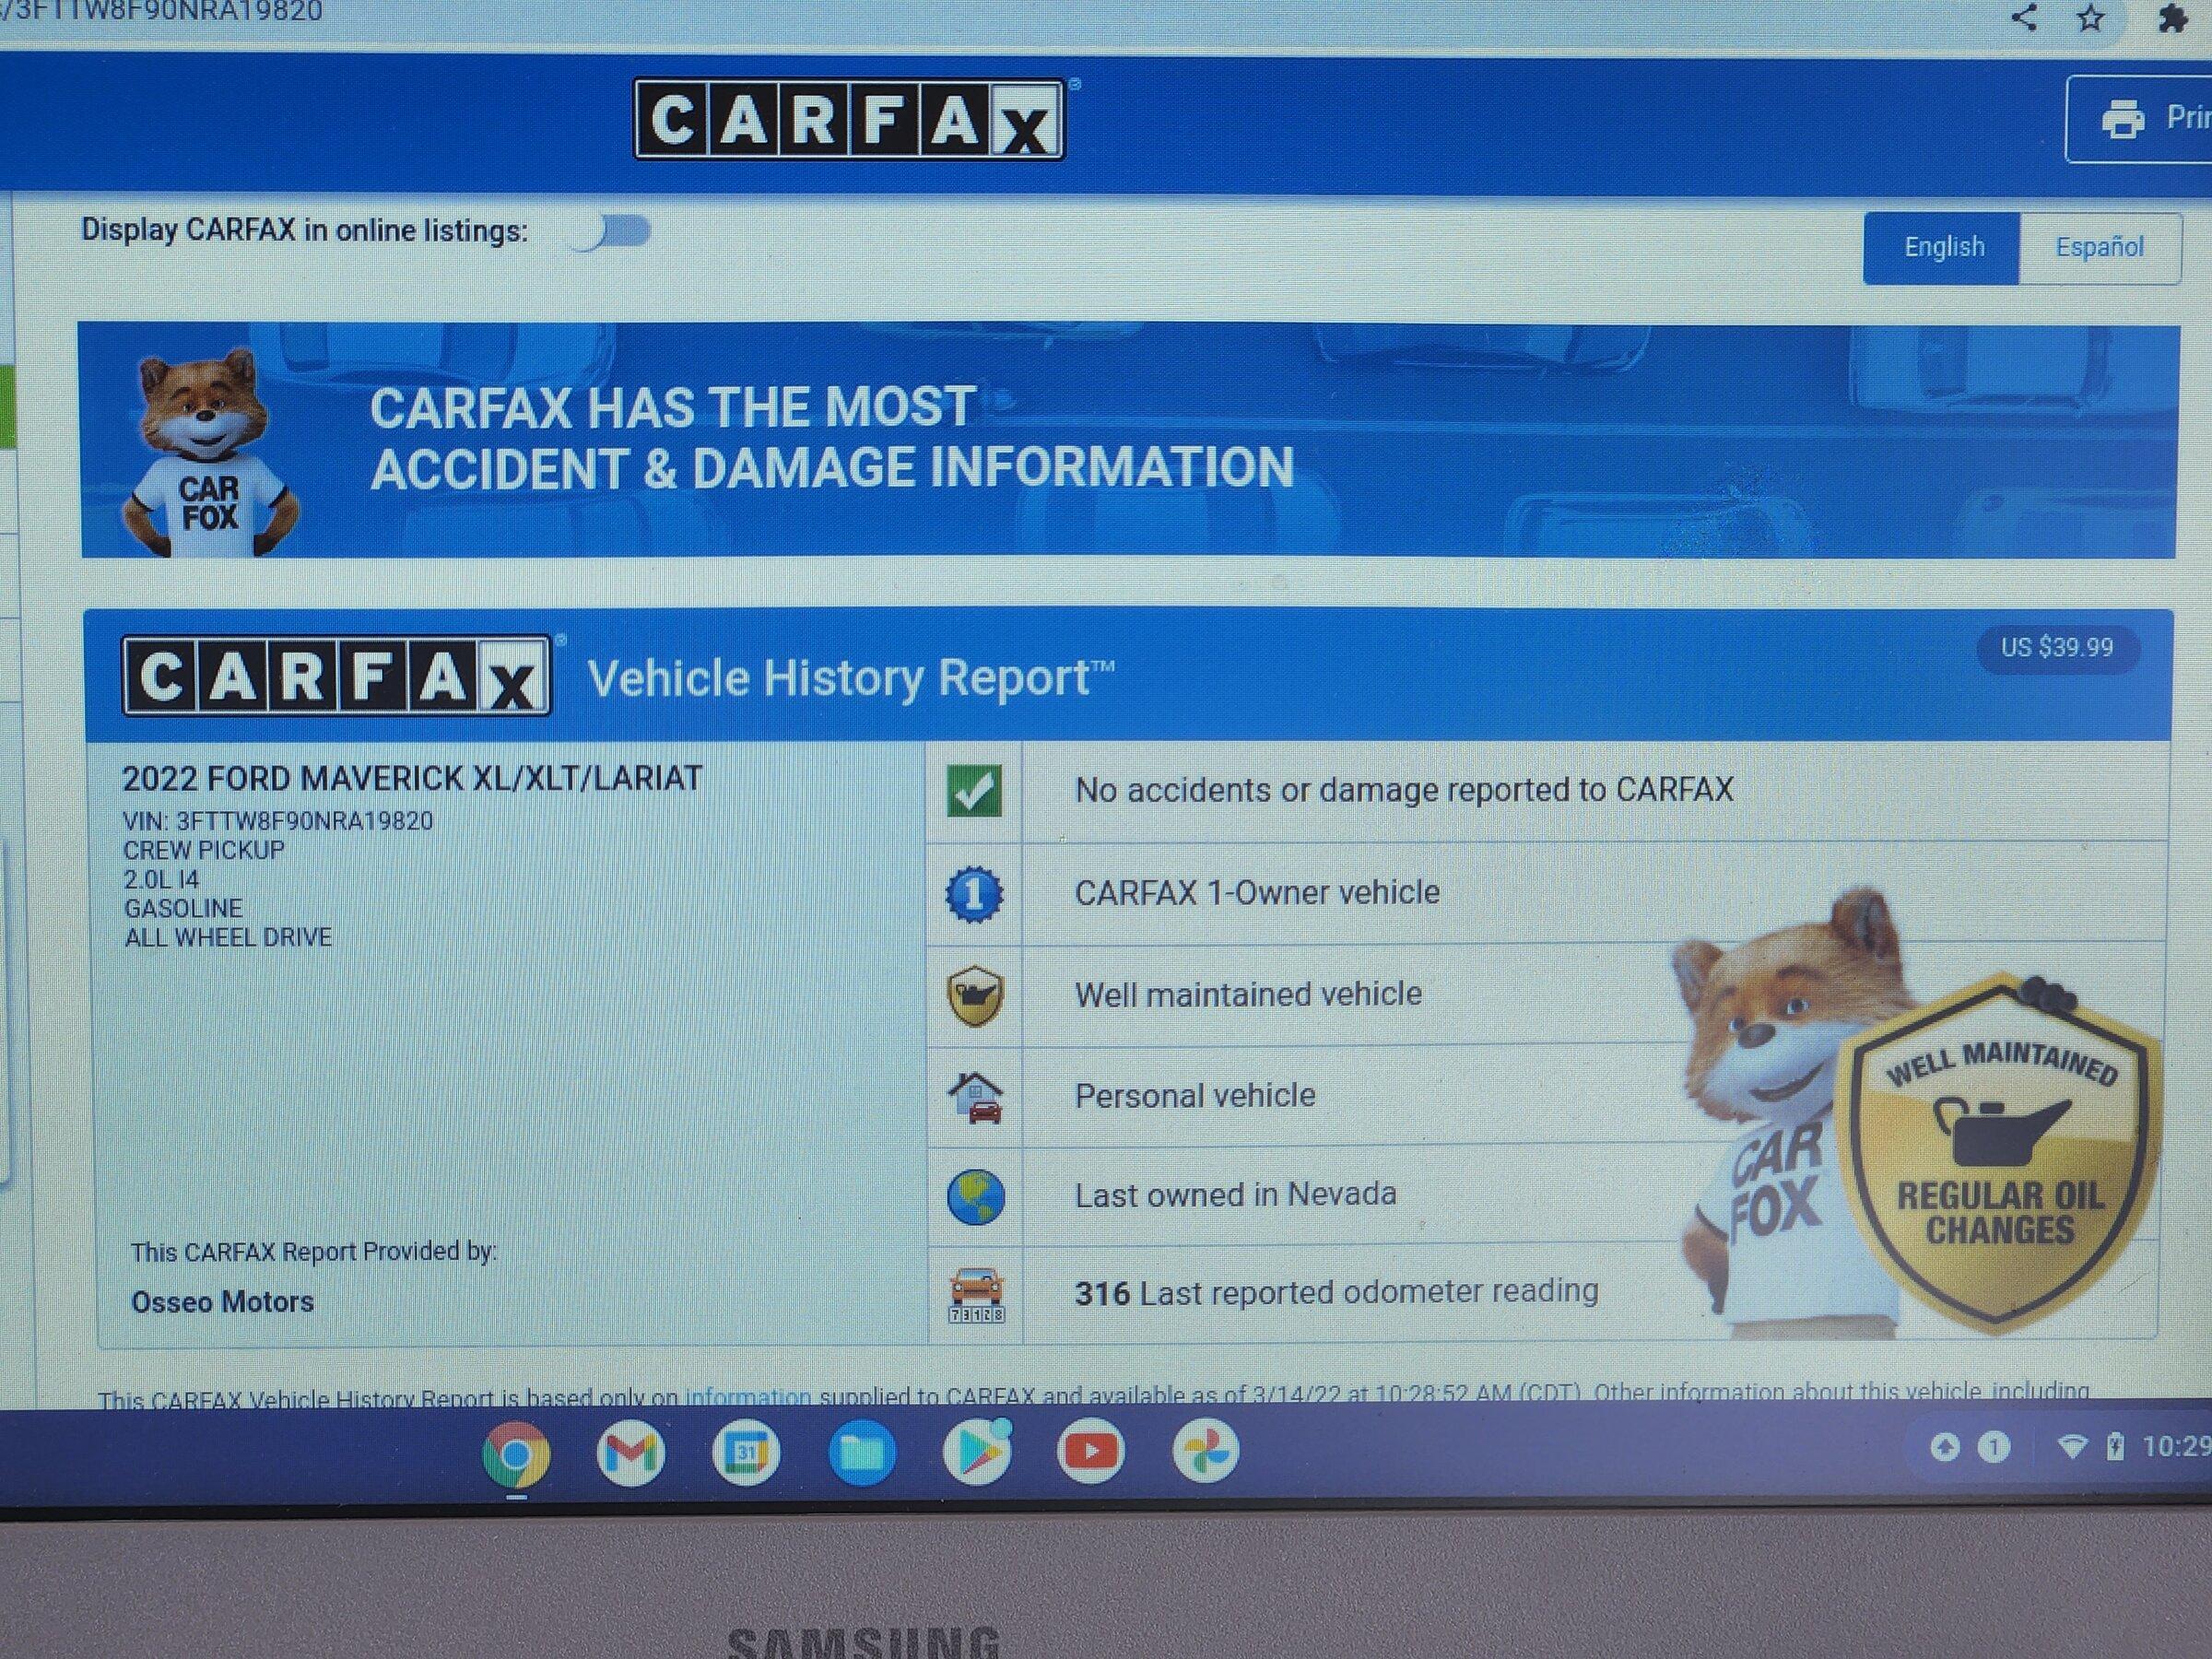
Task: Click the blue 1-Owner badge icon
Action: [974, 893]
